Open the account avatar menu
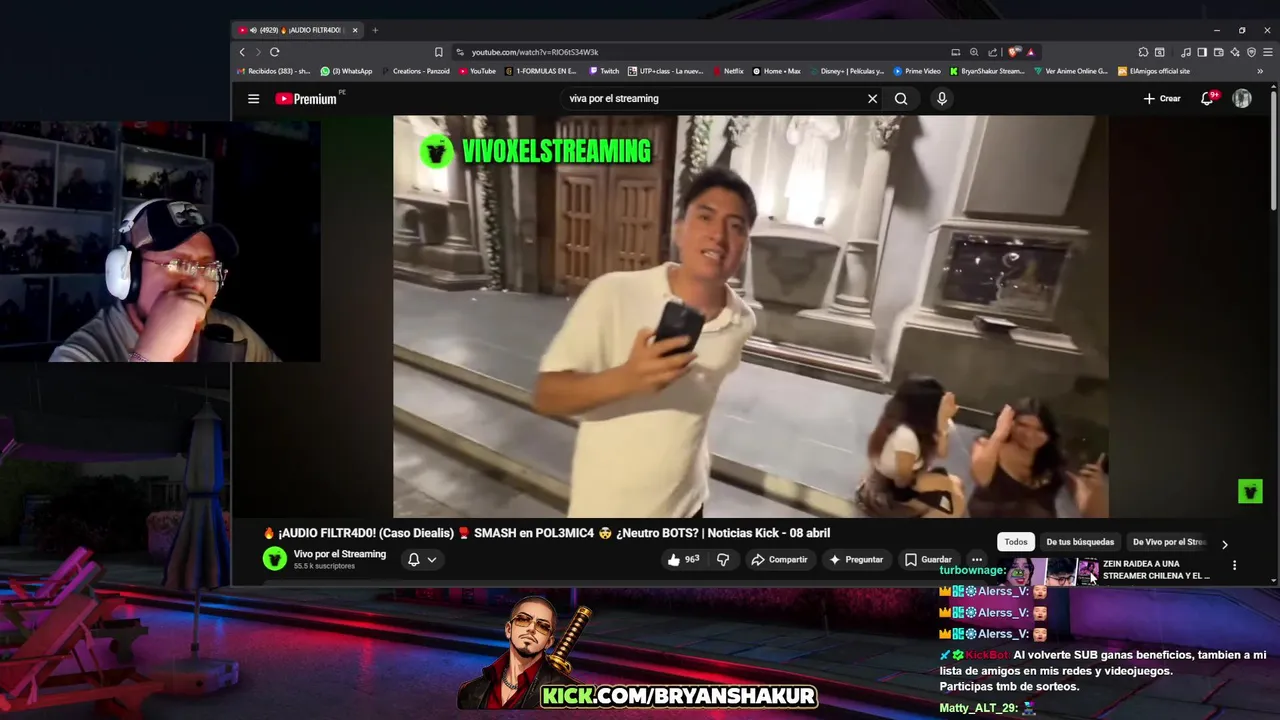1280x720 pixels. pos(1242,99)
